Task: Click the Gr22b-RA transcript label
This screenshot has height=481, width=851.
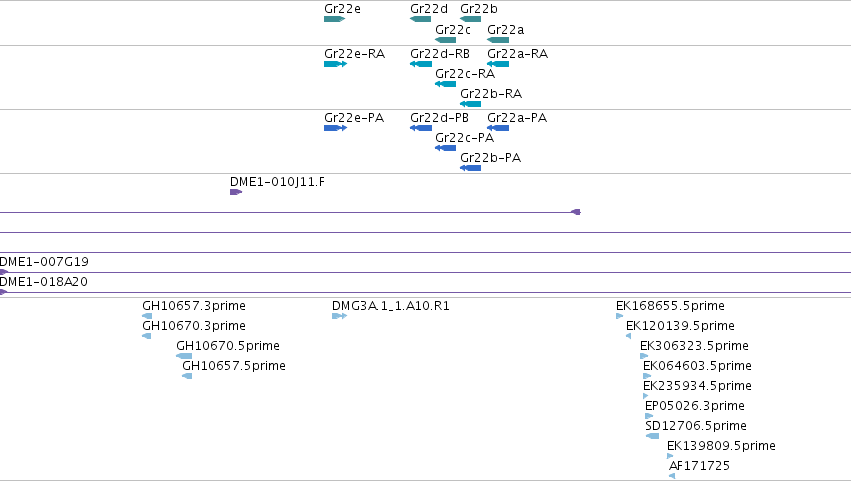Action: click(491, 94)
